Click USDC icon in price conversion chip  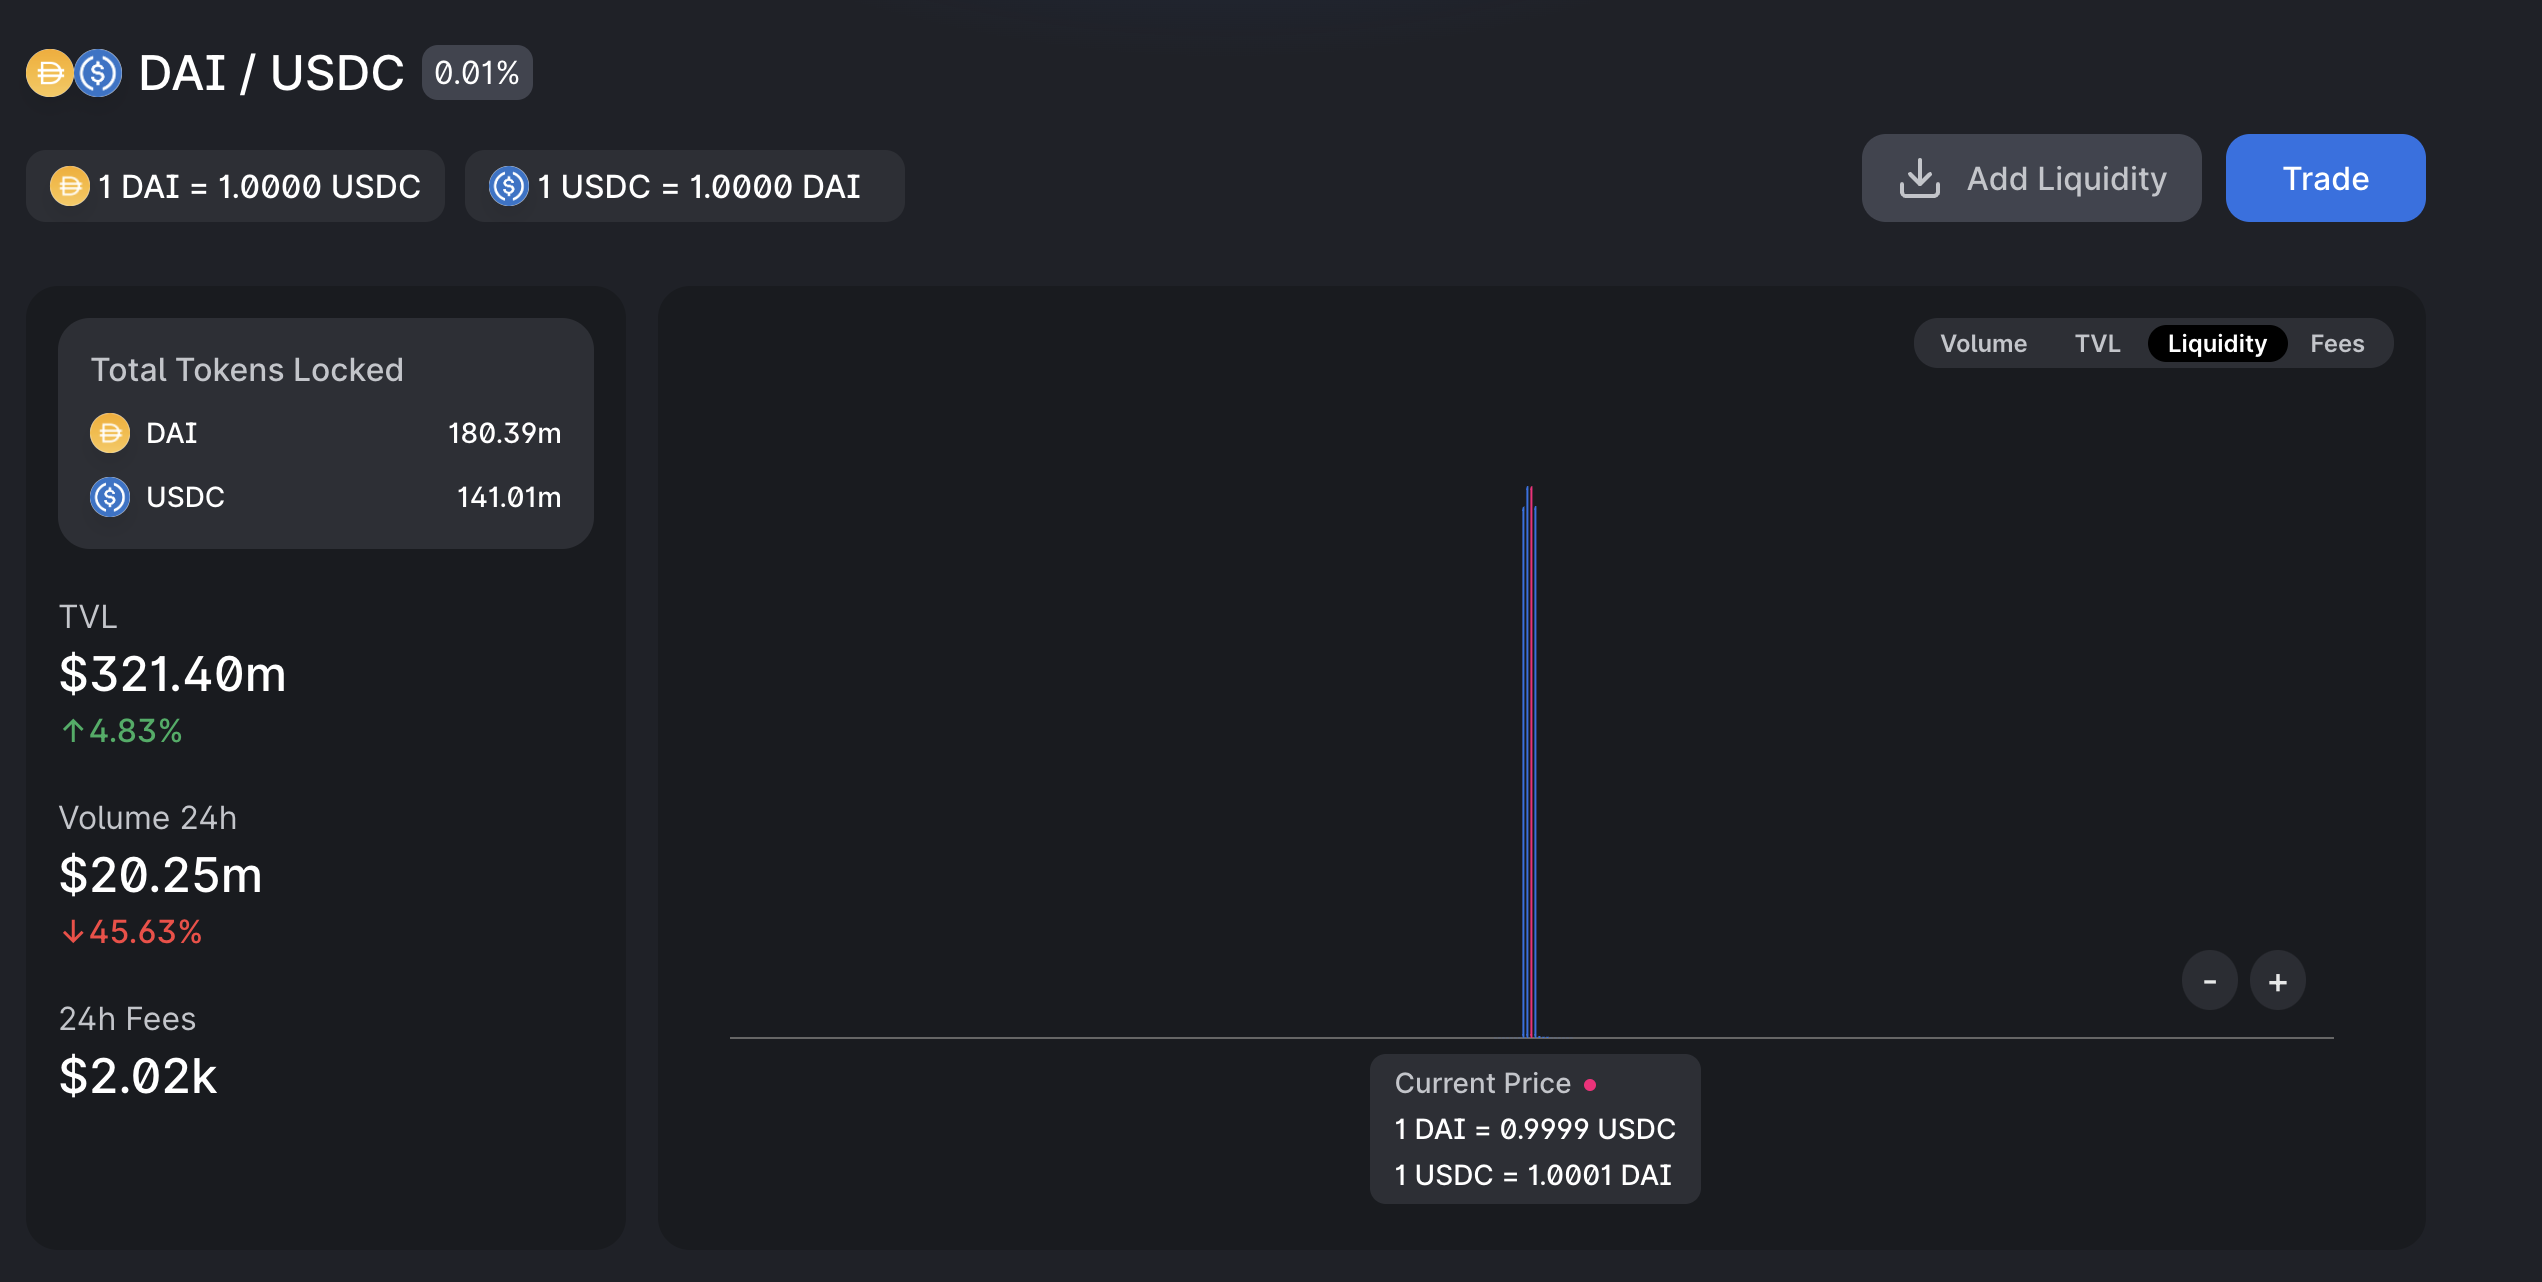[x=509, y=186]
